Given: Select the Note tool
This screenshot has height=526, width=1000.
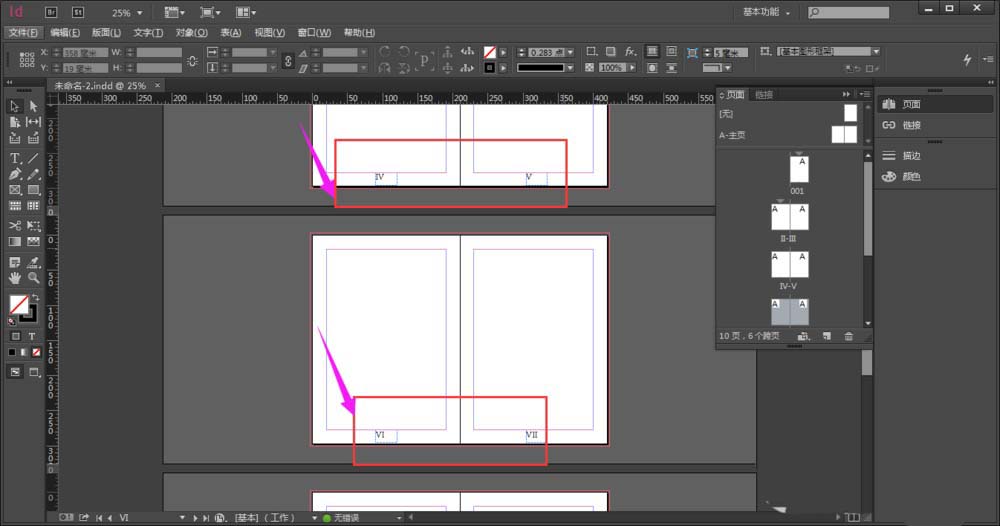Looking at the screenshot, I should [x=15, y=262].
